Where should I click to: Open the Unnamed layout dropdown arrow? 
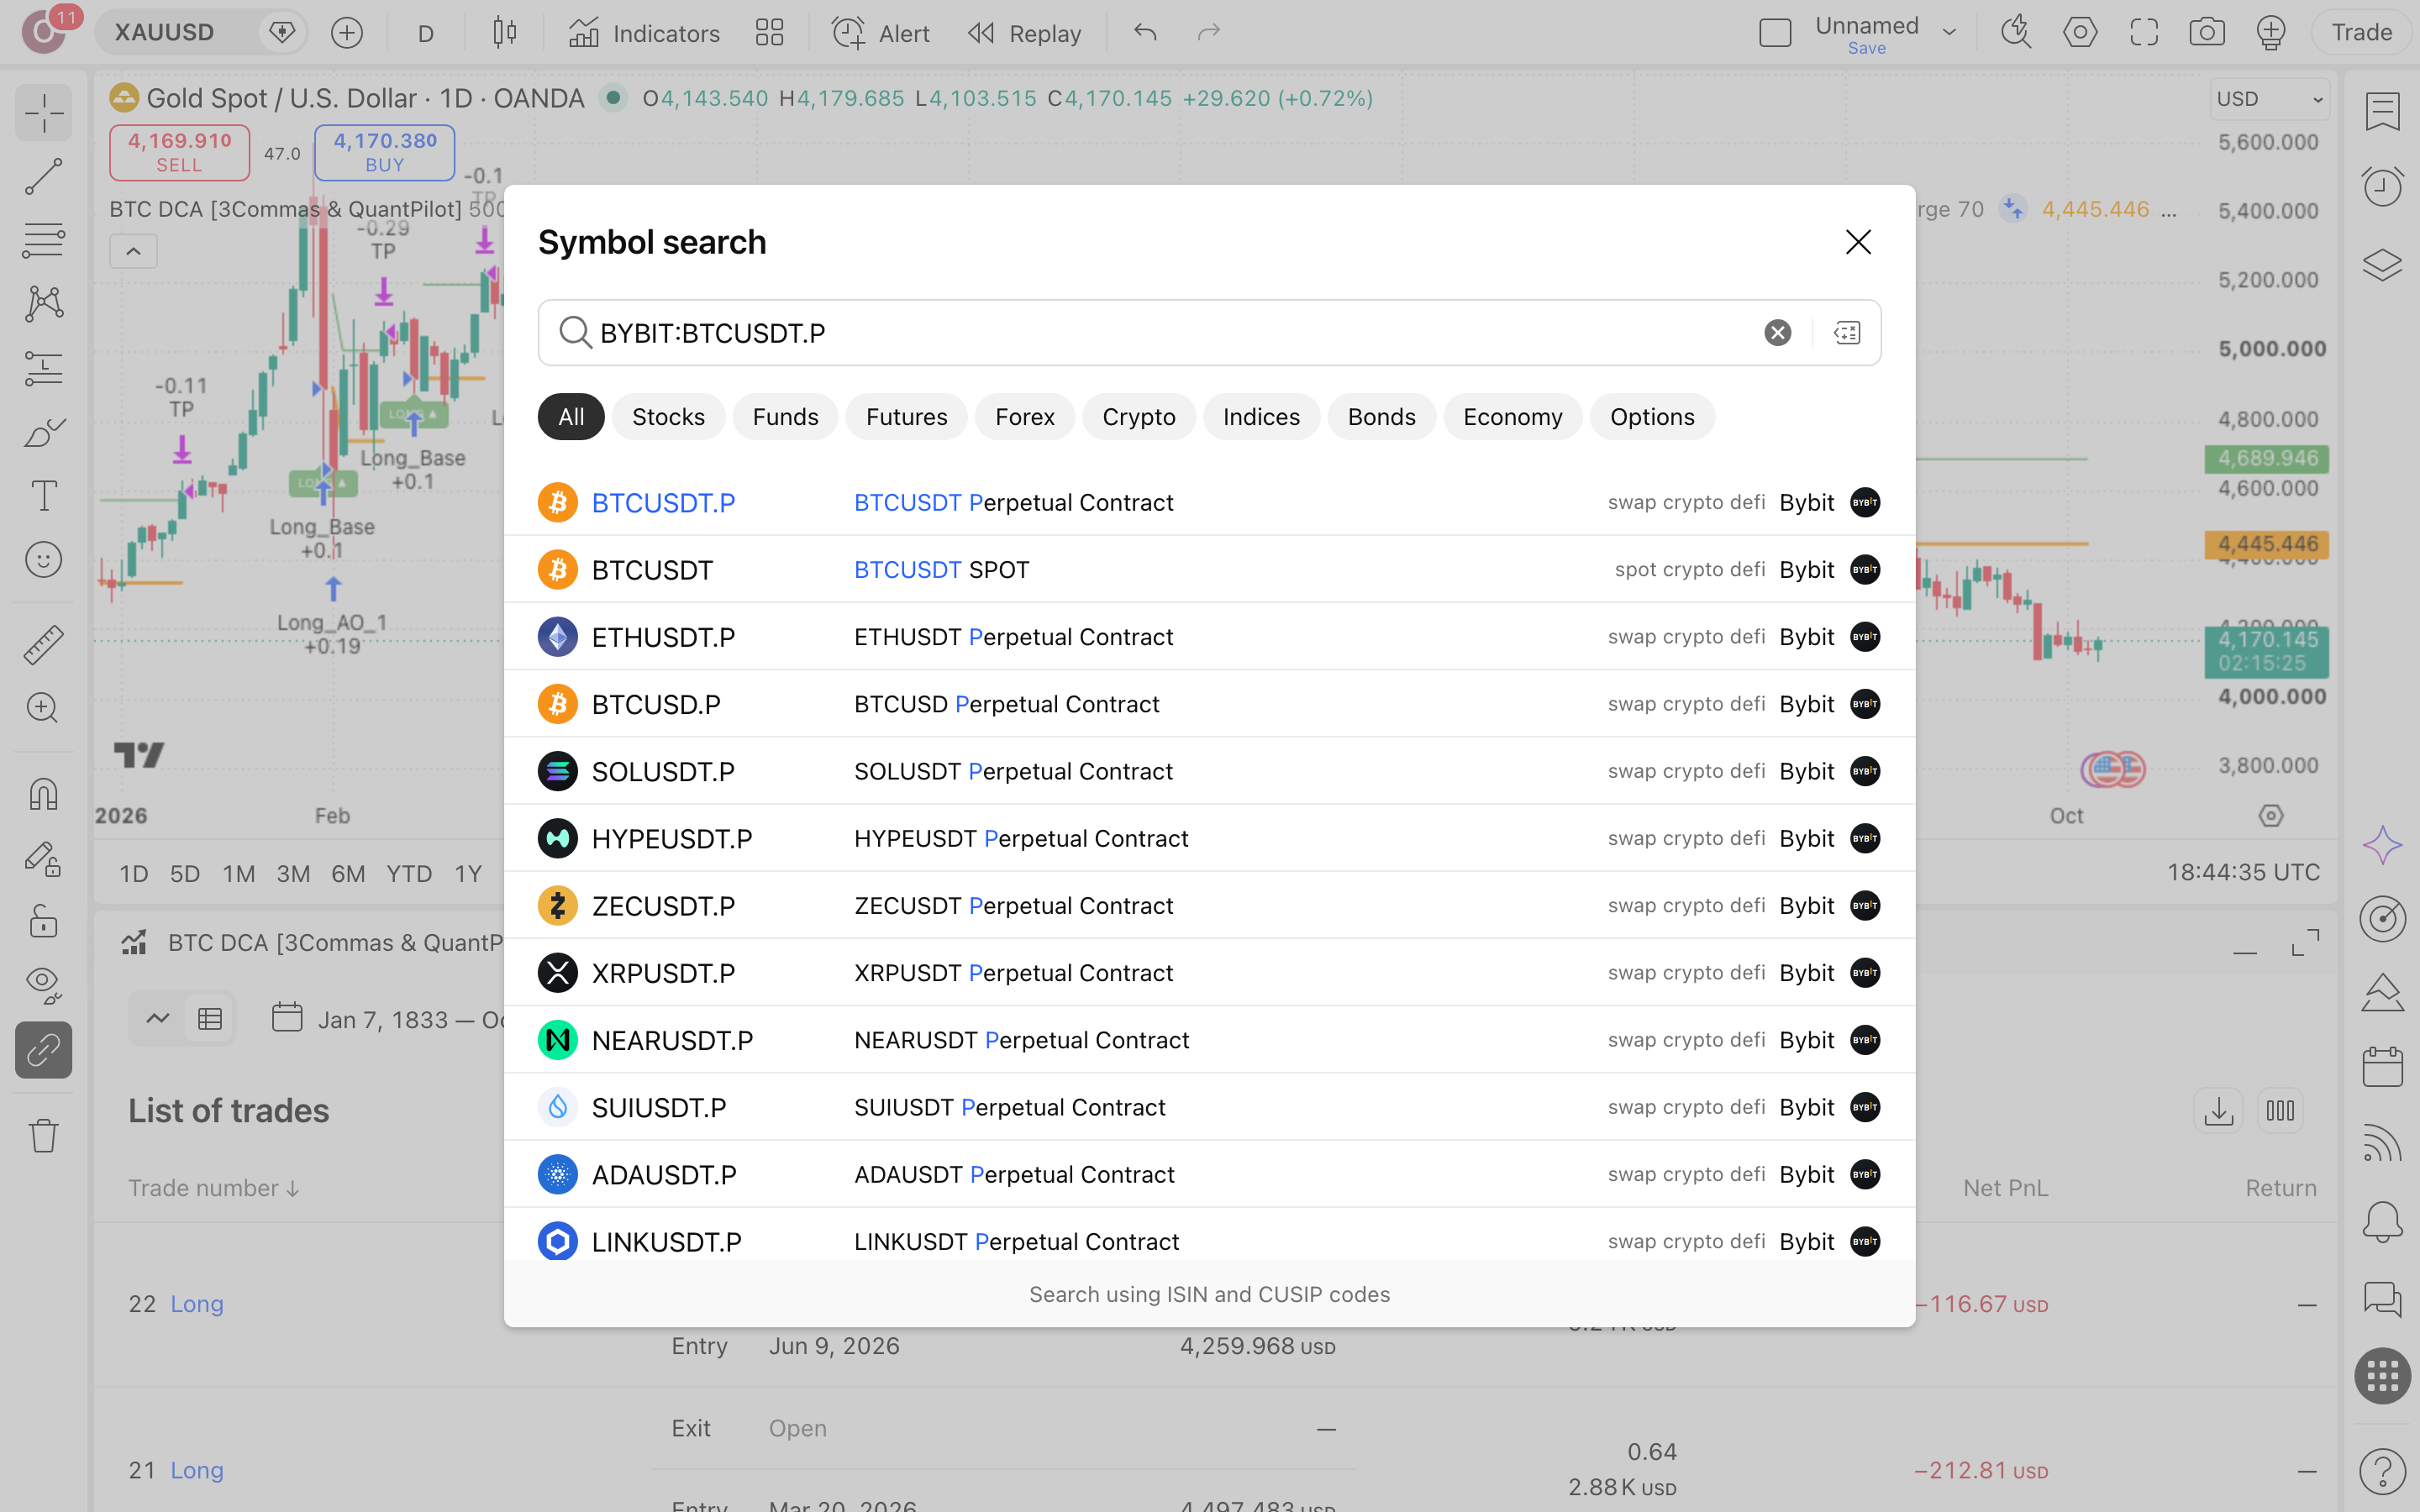tap(1949, 33)
